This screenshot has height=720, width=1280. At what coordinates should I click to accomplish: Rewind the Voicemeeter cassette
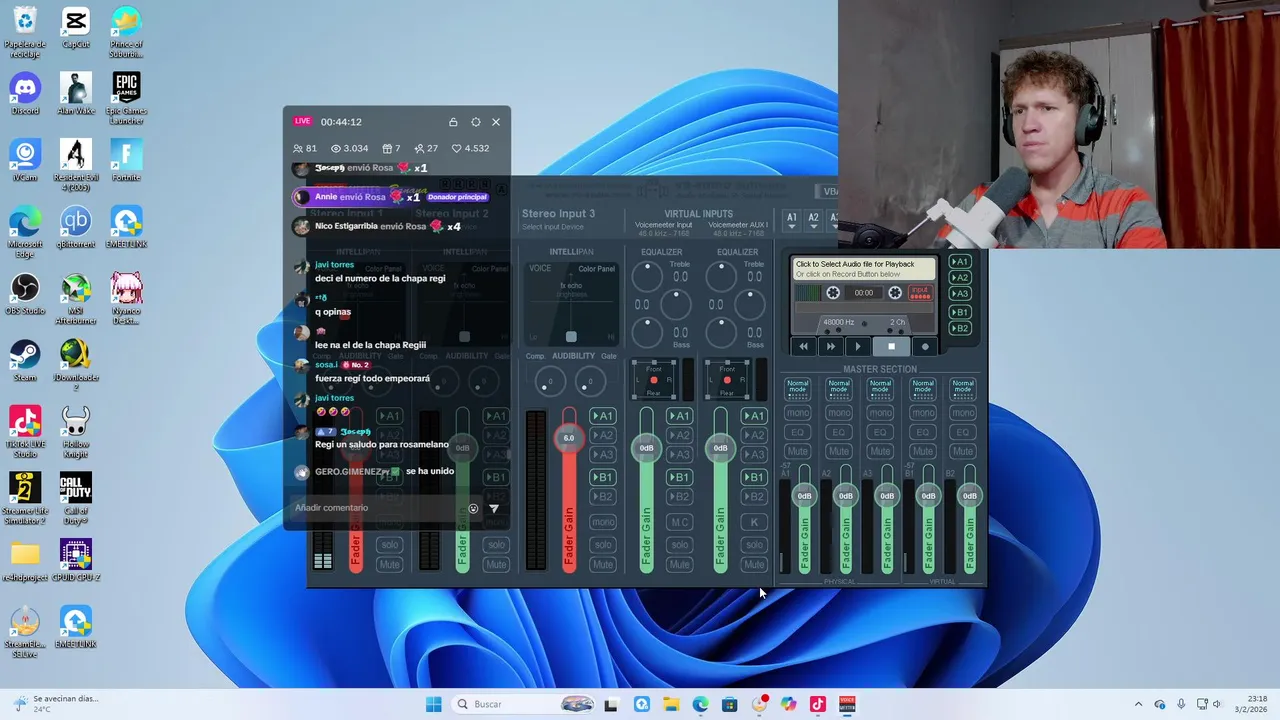pyautogui.click(x=803, y=346)
